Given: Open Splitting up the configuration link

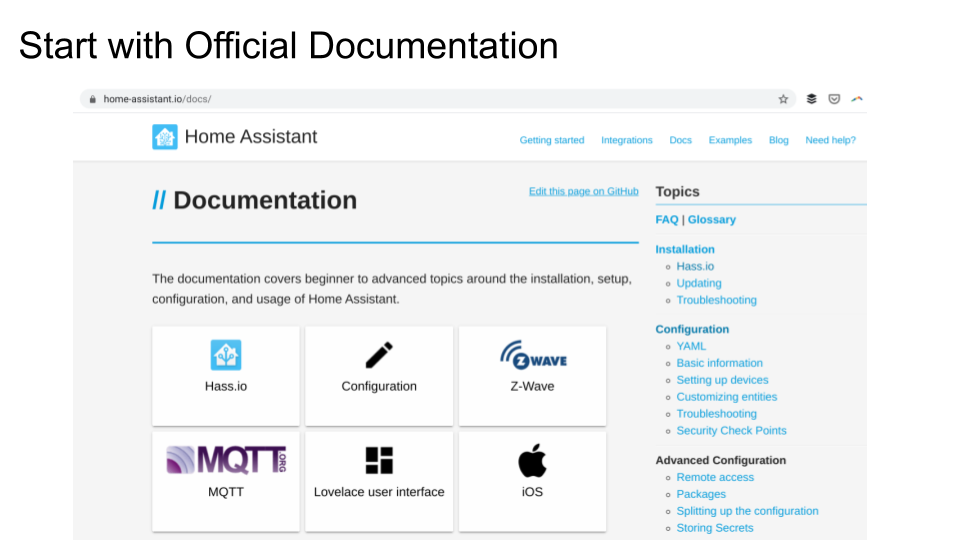Looking at the screenshot, I should [x=747, y=511].
